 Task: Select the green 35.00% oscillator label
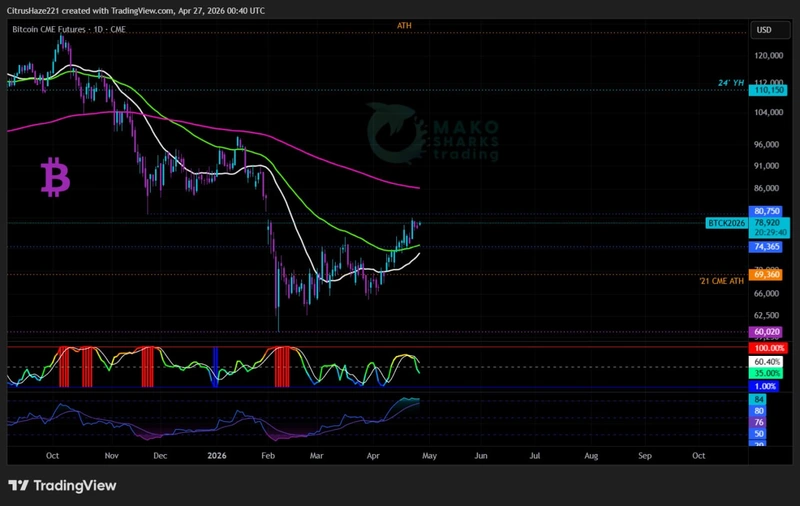click(769, 372)
